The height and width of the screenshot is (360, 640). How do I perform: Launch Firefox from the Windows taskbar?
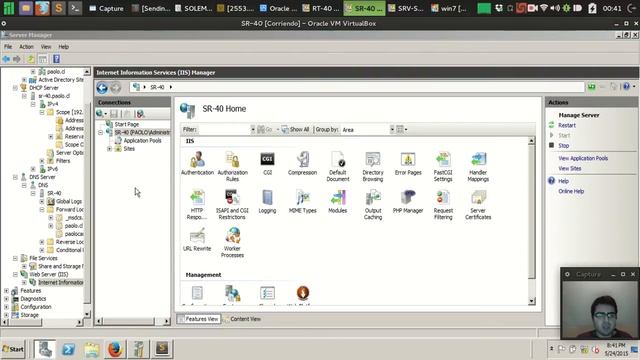[115, 349]
